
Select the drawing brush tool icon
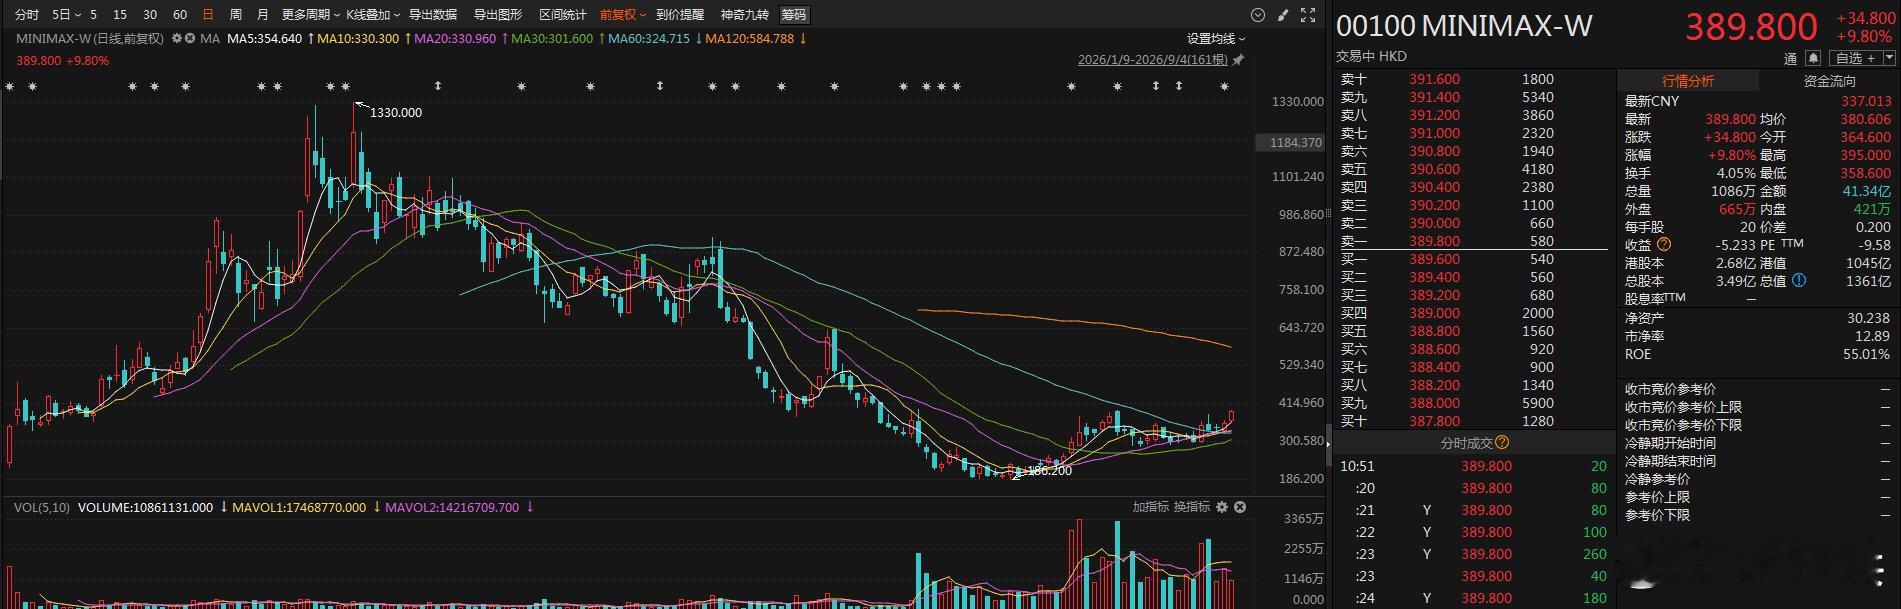(x=1283, y=15)
